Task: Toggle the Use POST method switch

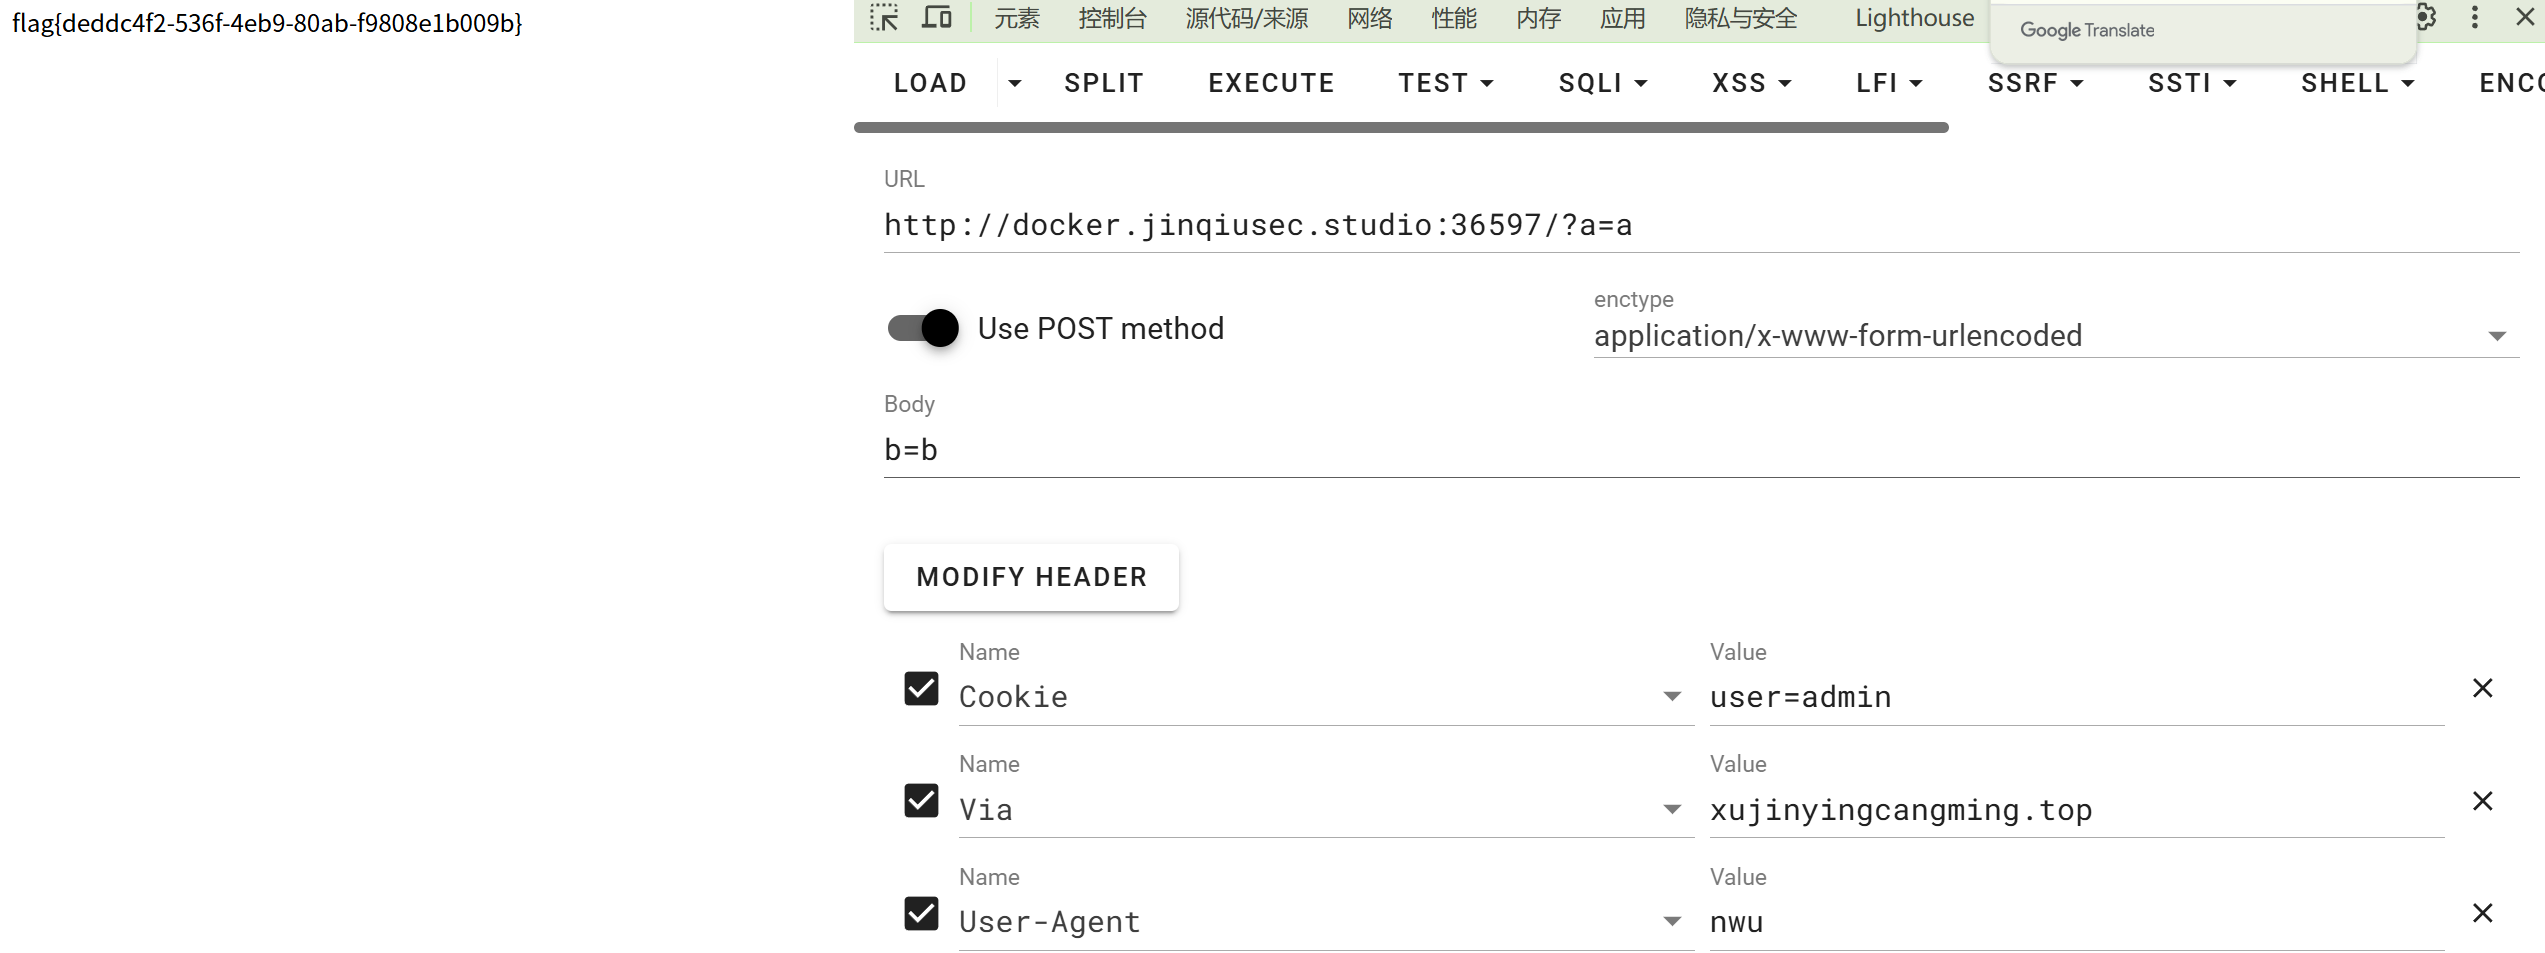Action: pyautogui.click(x=923, y=328)
